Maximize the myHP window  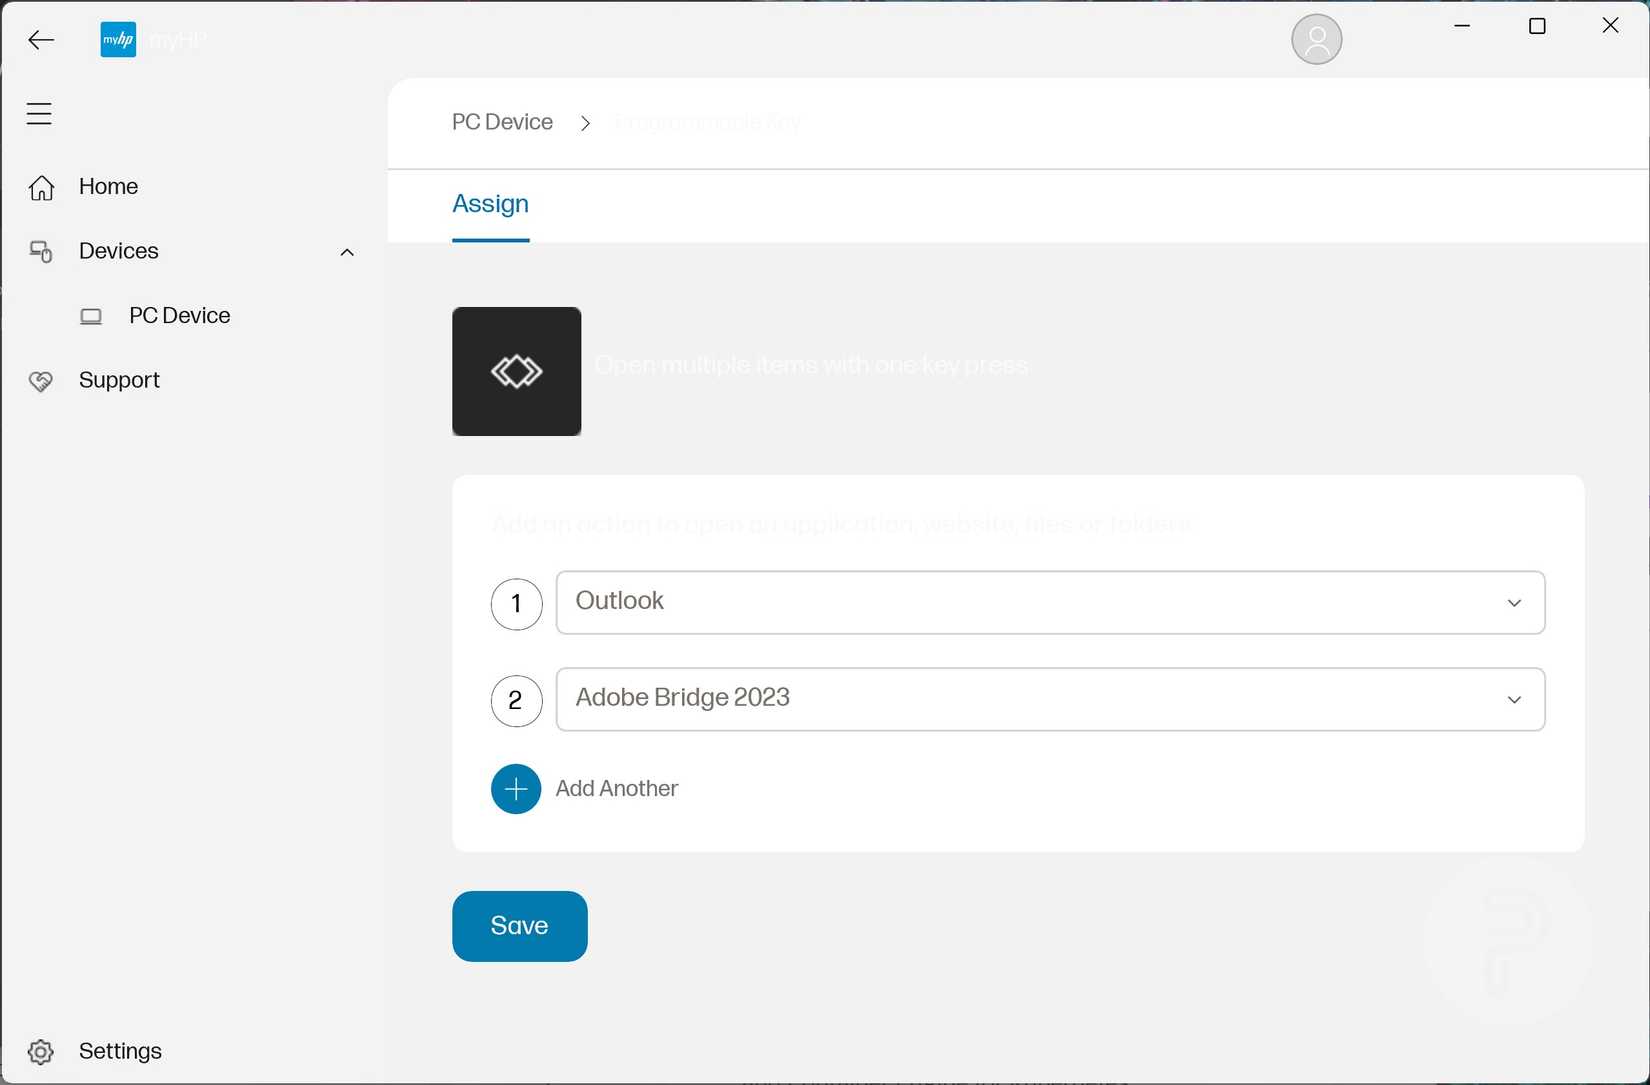click(1537, 26)
